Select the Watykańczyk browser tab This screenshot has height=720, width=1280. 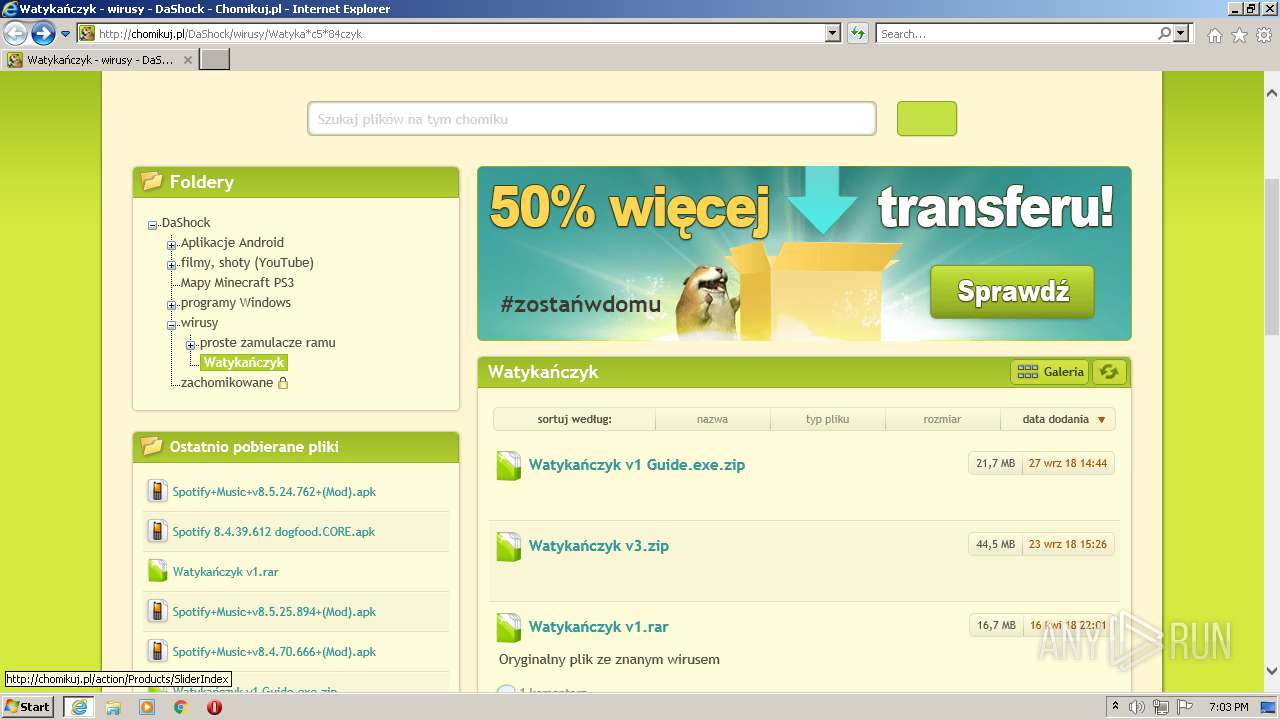[100, 60]
